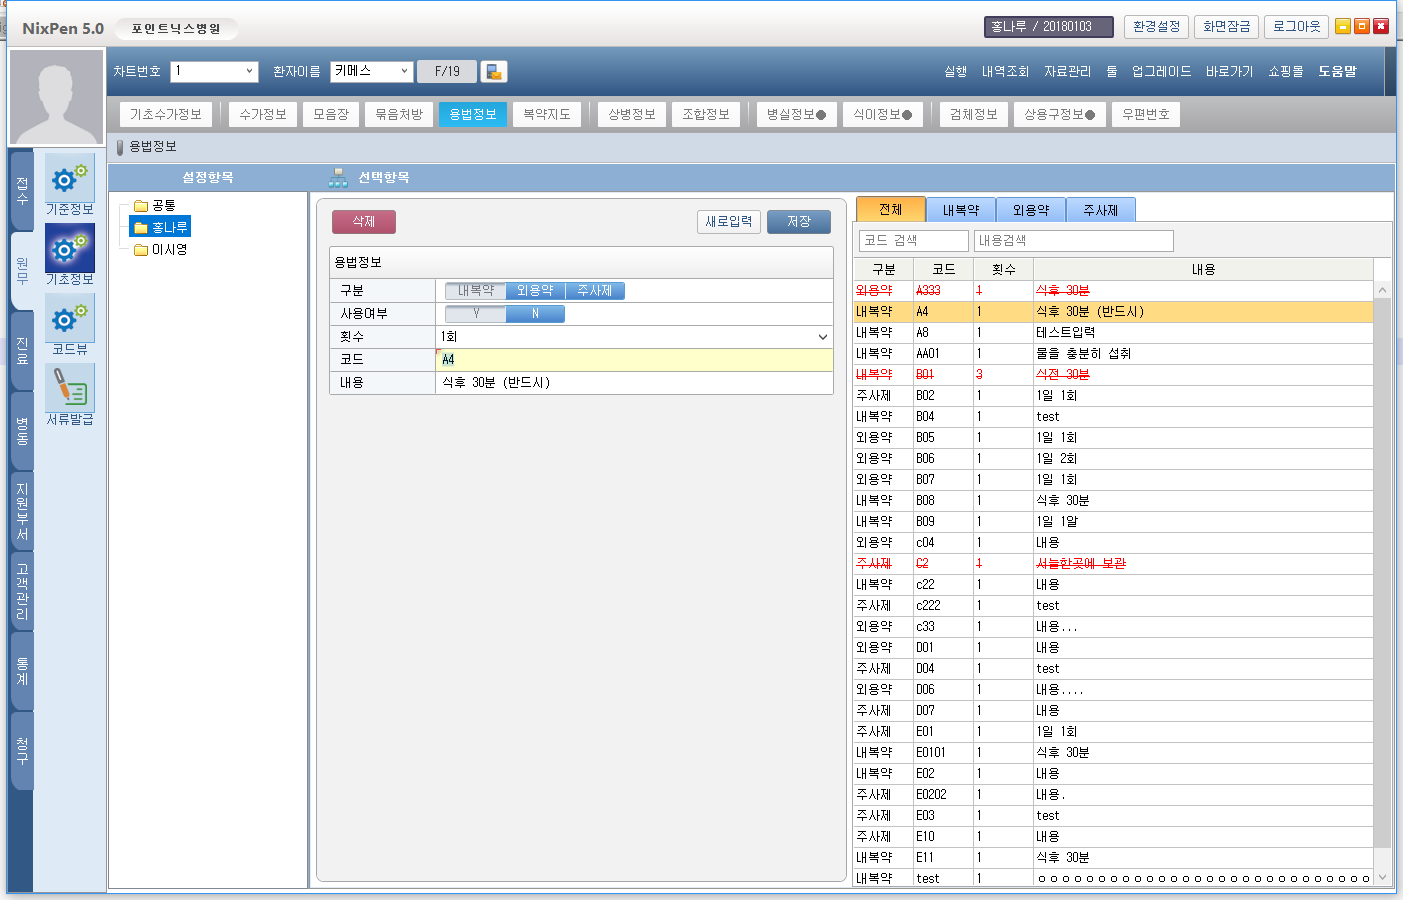Click the patient profile photo placeholder

(x=56, y=97)
